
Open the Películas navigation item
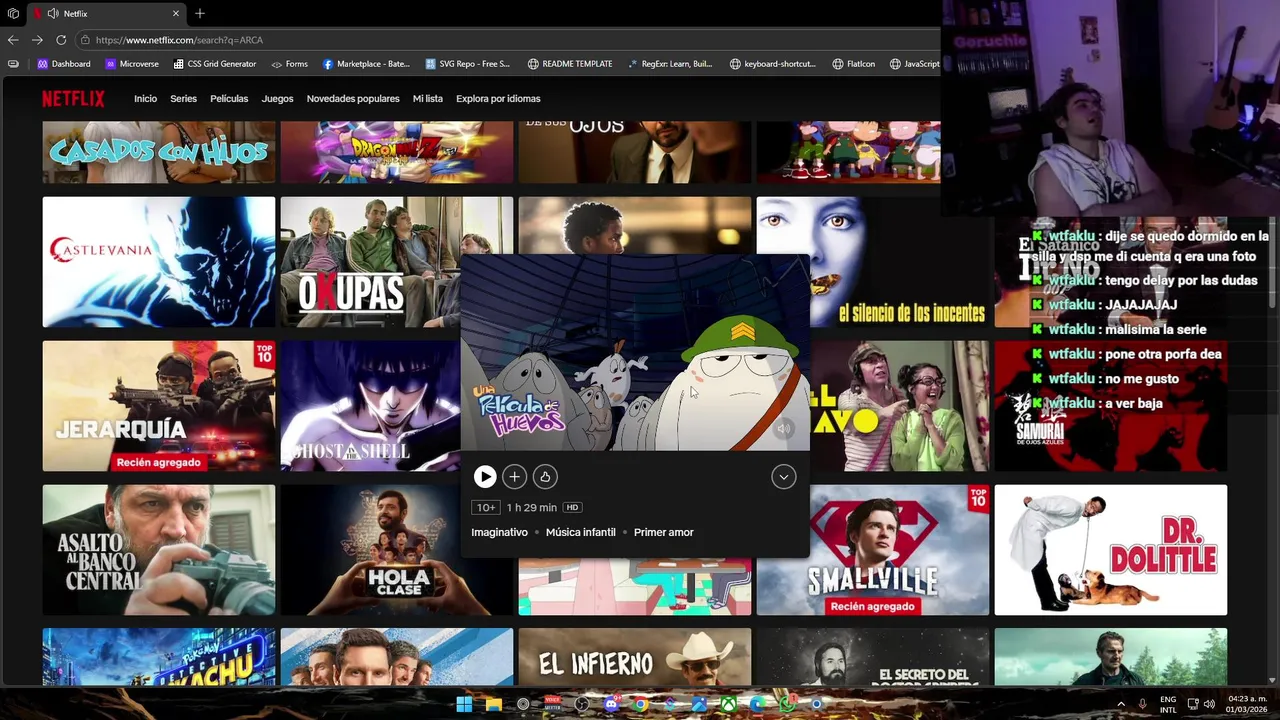pos(229,99)
